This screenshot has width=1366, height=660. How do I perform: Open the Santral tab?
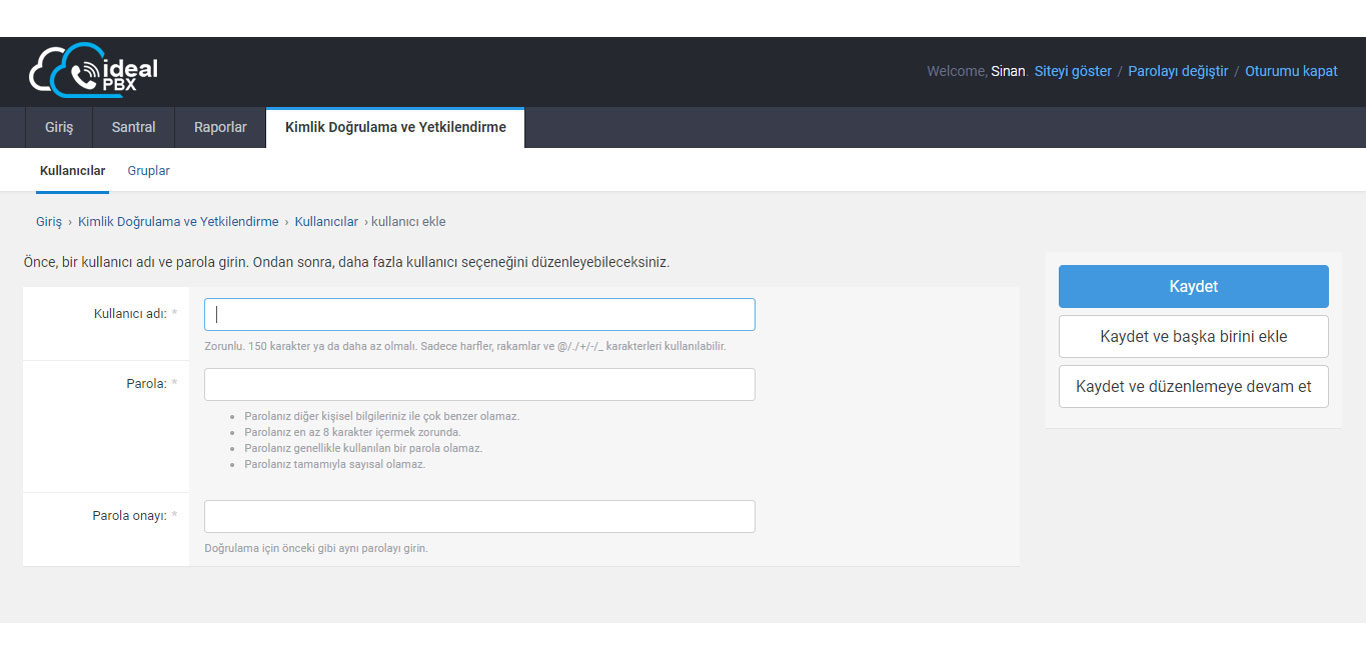click(x=133, y=127)
